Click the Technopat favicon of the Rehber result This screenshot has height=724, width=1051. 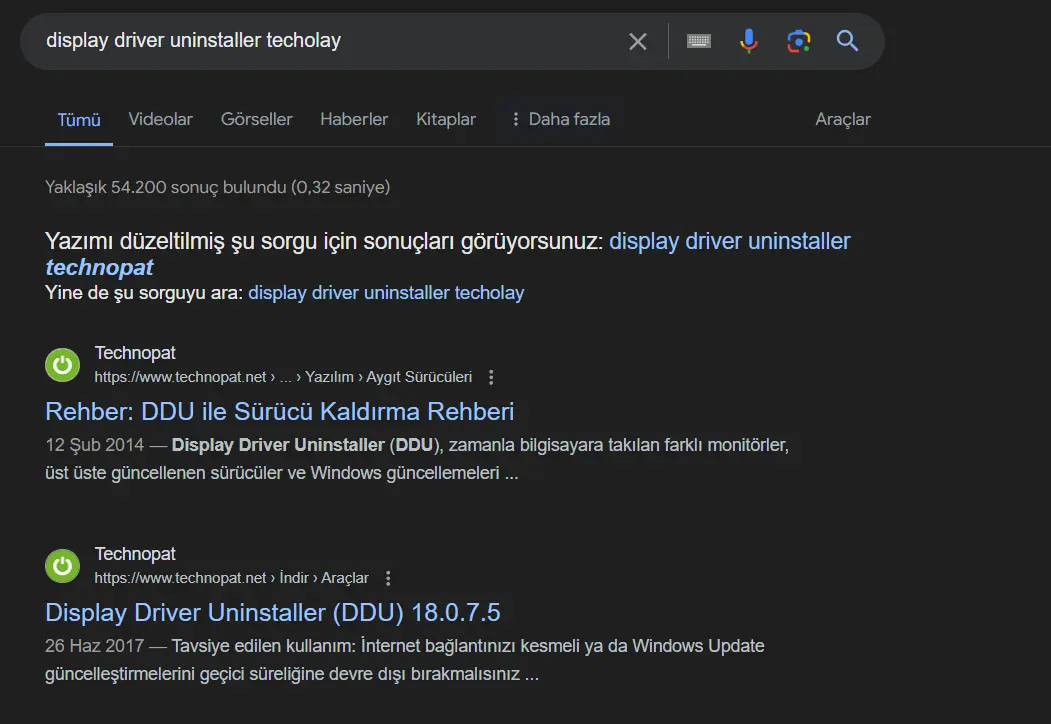[62, 365]
